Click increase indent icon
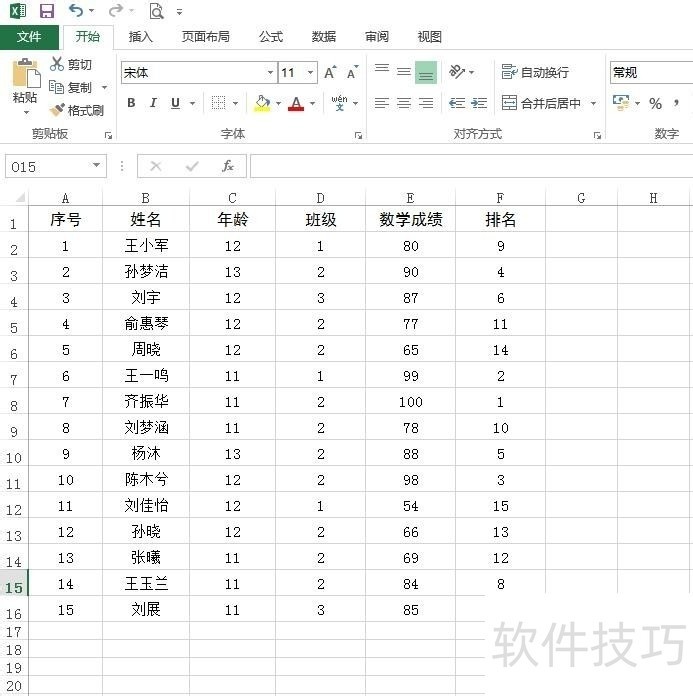This screenshot has width=693, height=696. pyautogui.click(x=479, y=103)
